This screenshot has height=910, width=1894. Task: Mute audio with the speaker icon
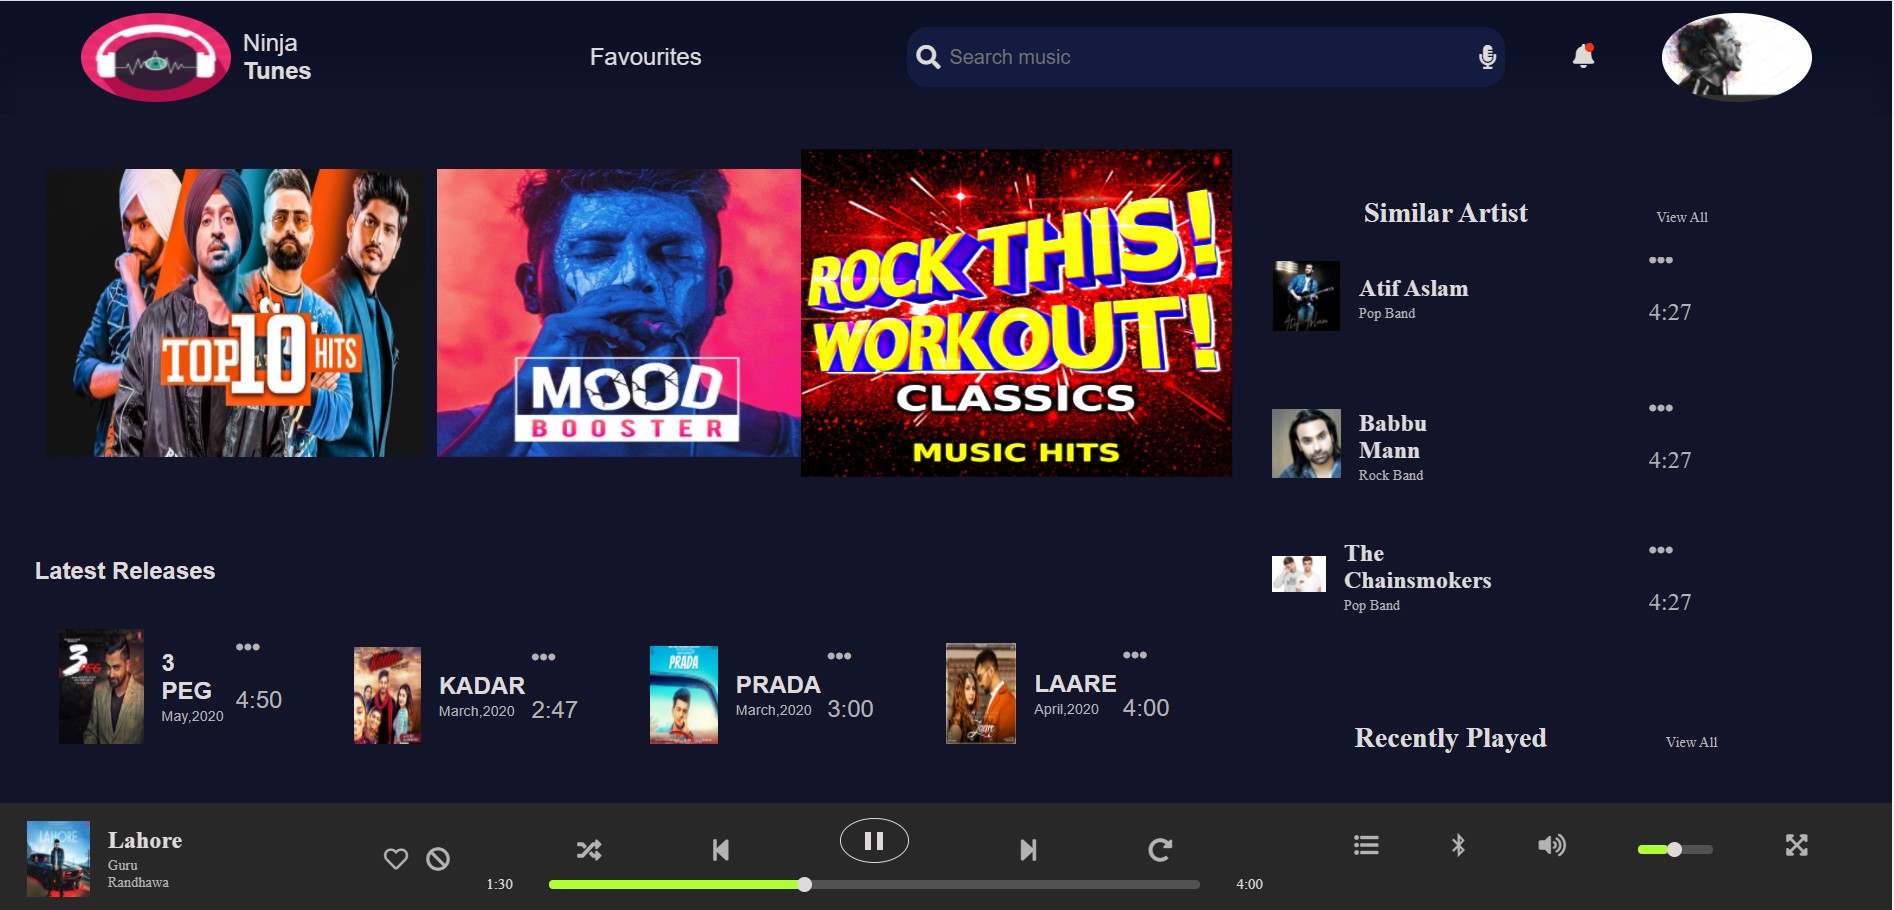pyautogui.click(x=1552, y=846)
